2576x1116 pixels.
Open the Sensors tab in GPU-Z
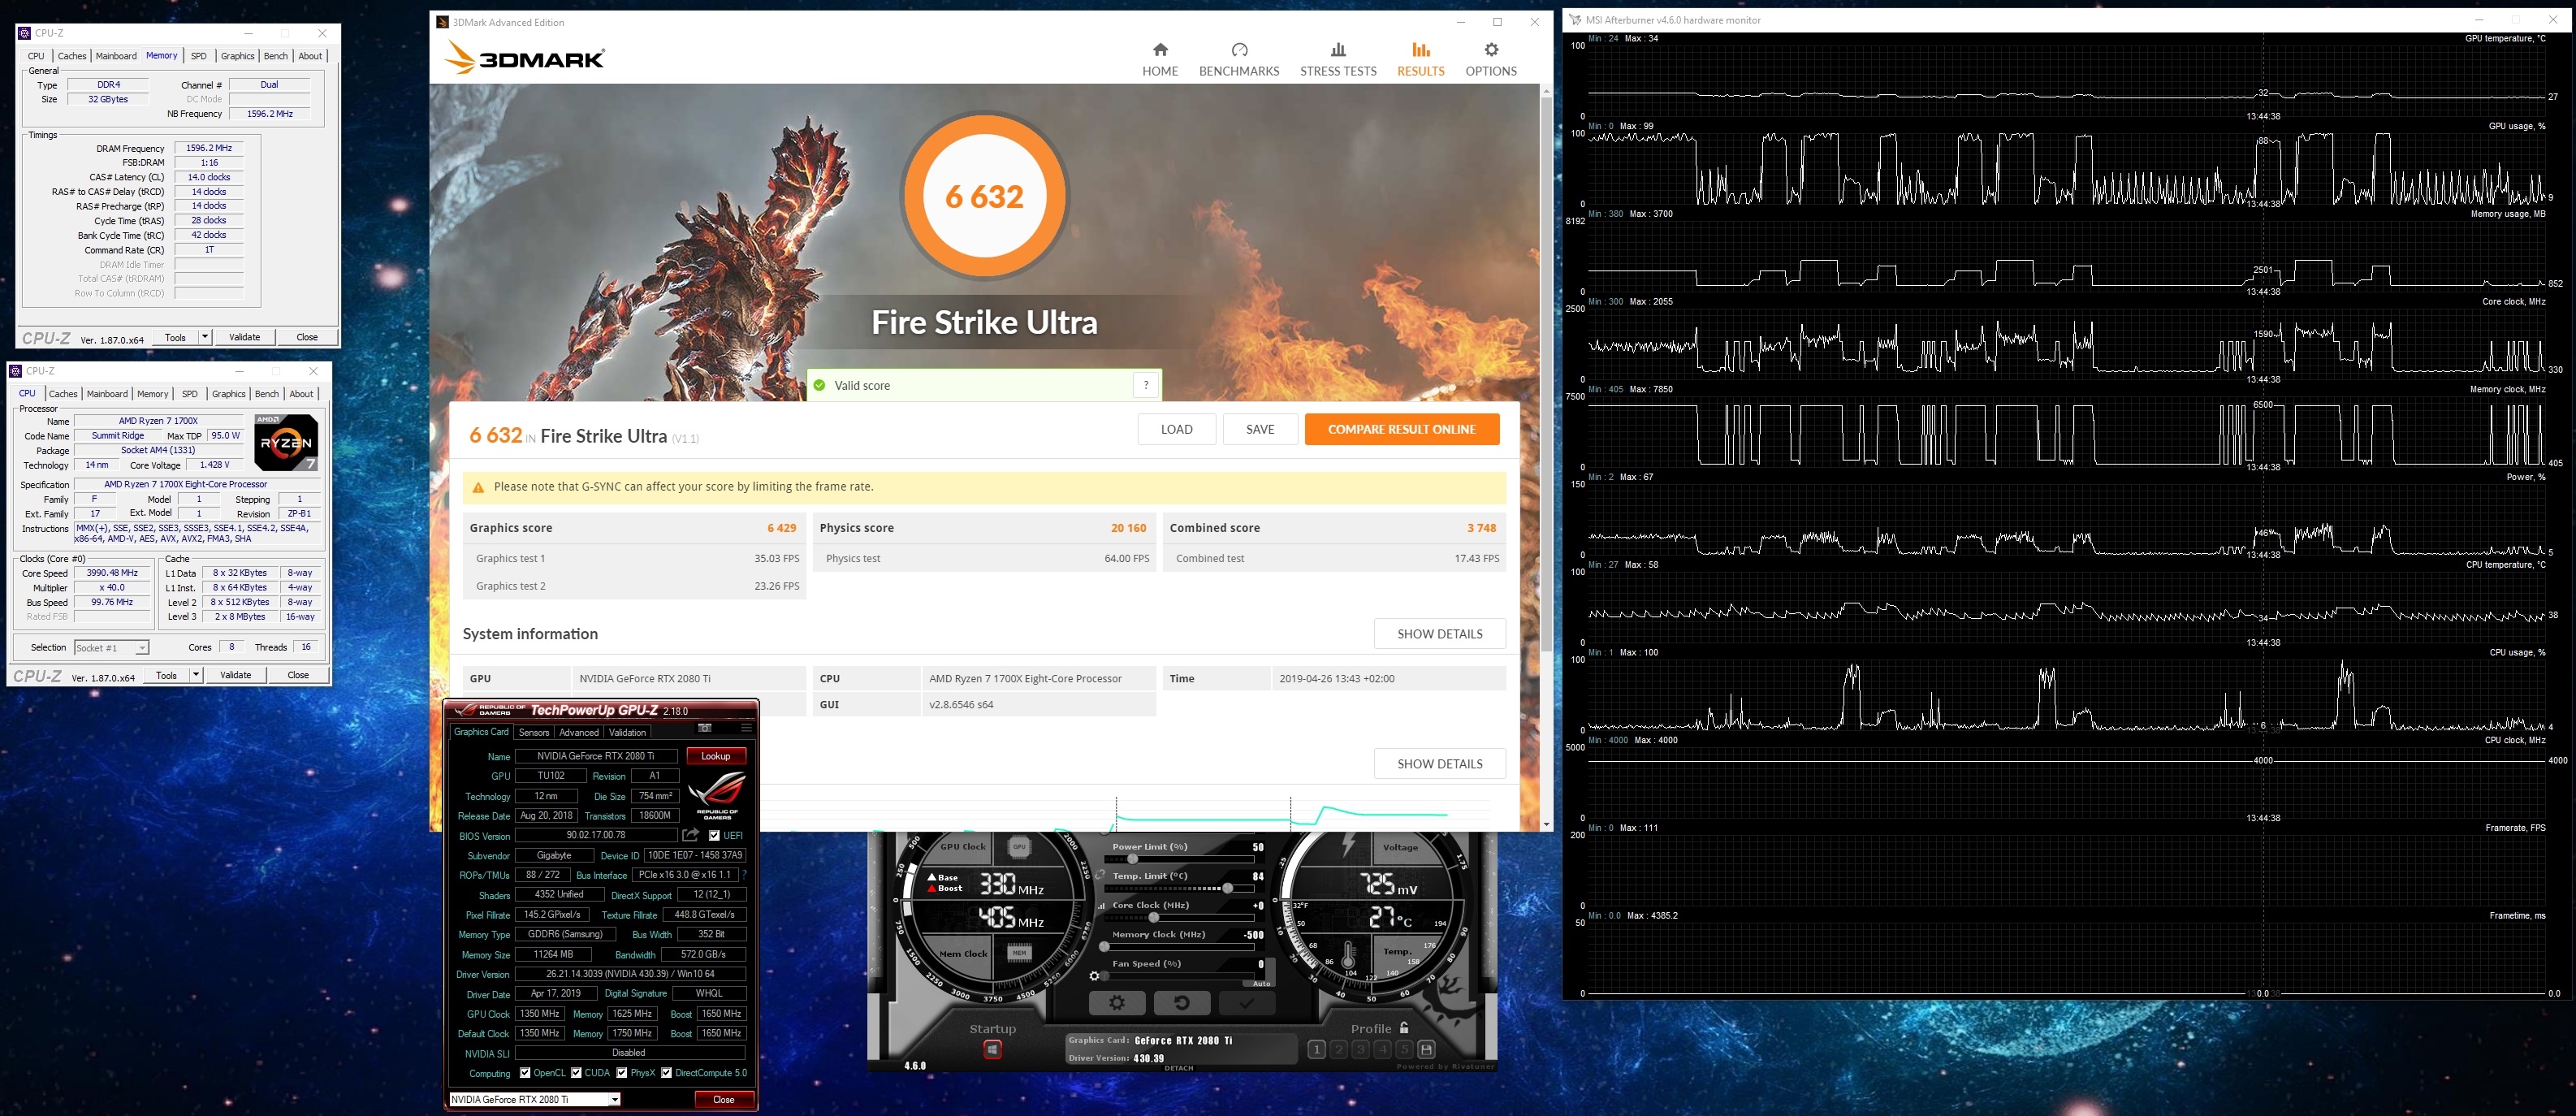(x=534, y=732)
